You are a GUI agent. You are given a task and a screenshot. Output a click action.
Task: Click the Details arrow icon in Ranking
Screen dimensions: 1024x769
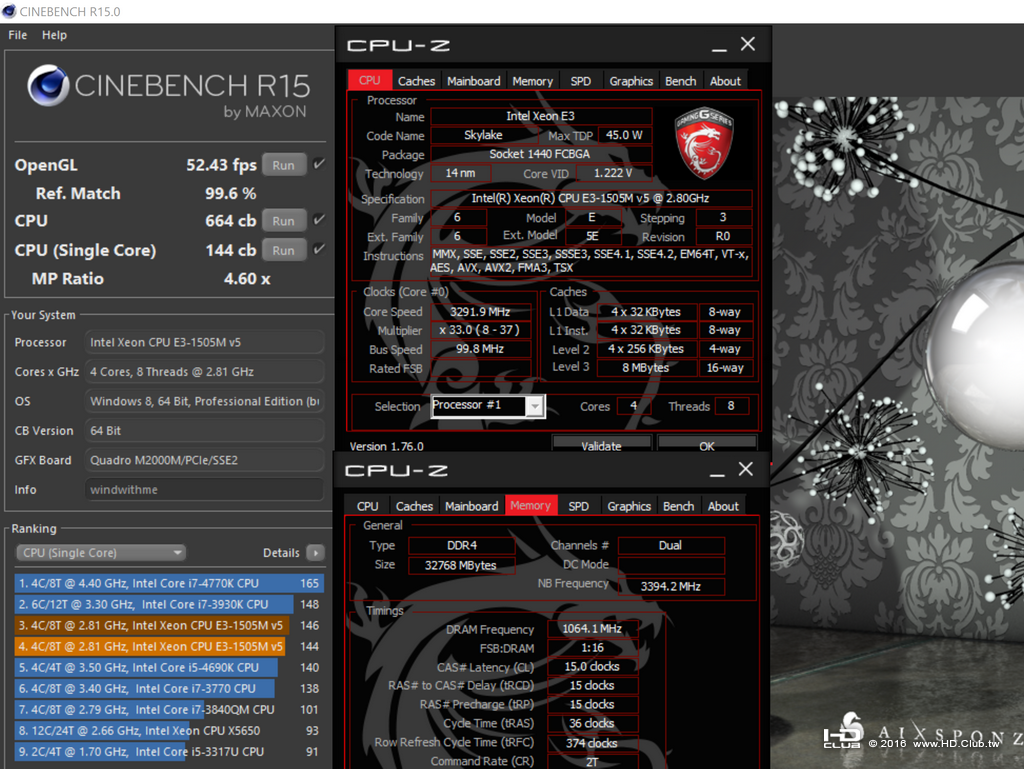click(315, 553)
